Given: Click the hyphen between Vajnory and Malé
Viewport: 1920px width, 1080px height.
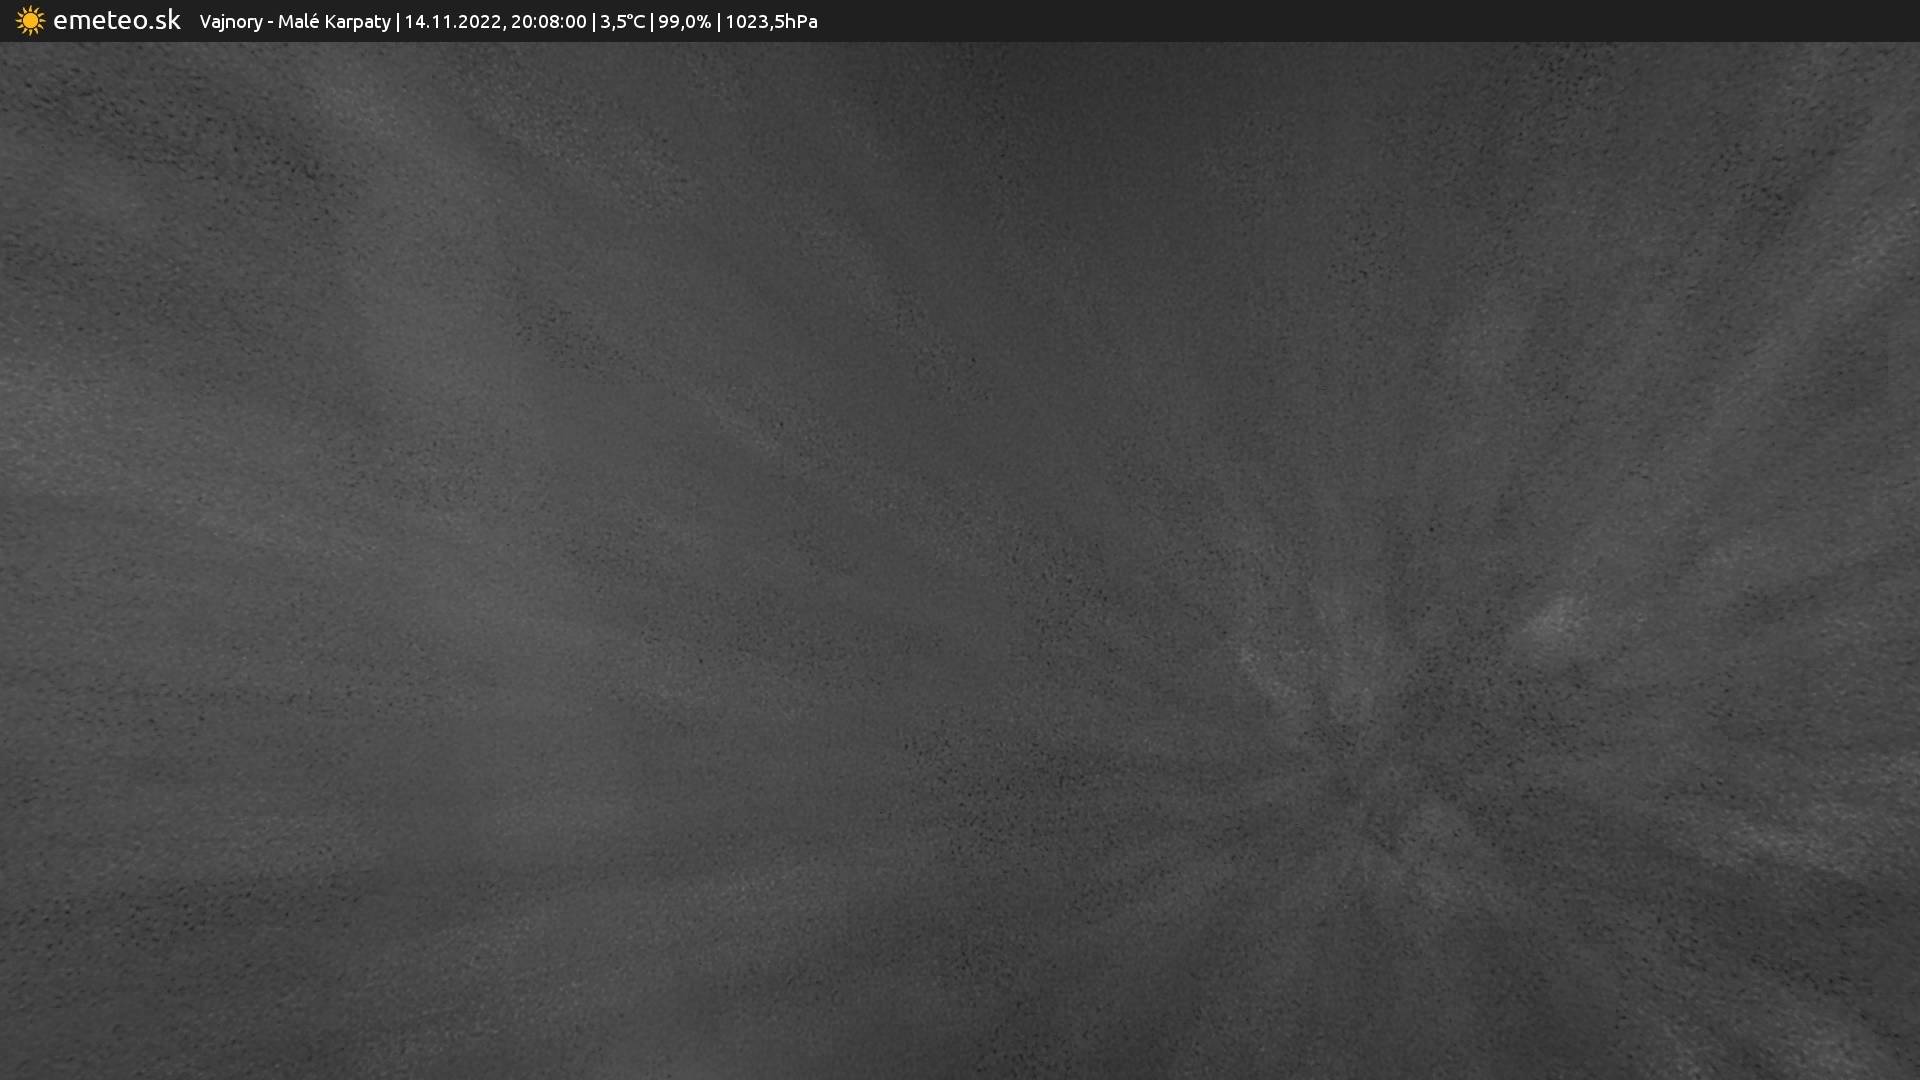Looking at the screenshot, I should (270, 22).
